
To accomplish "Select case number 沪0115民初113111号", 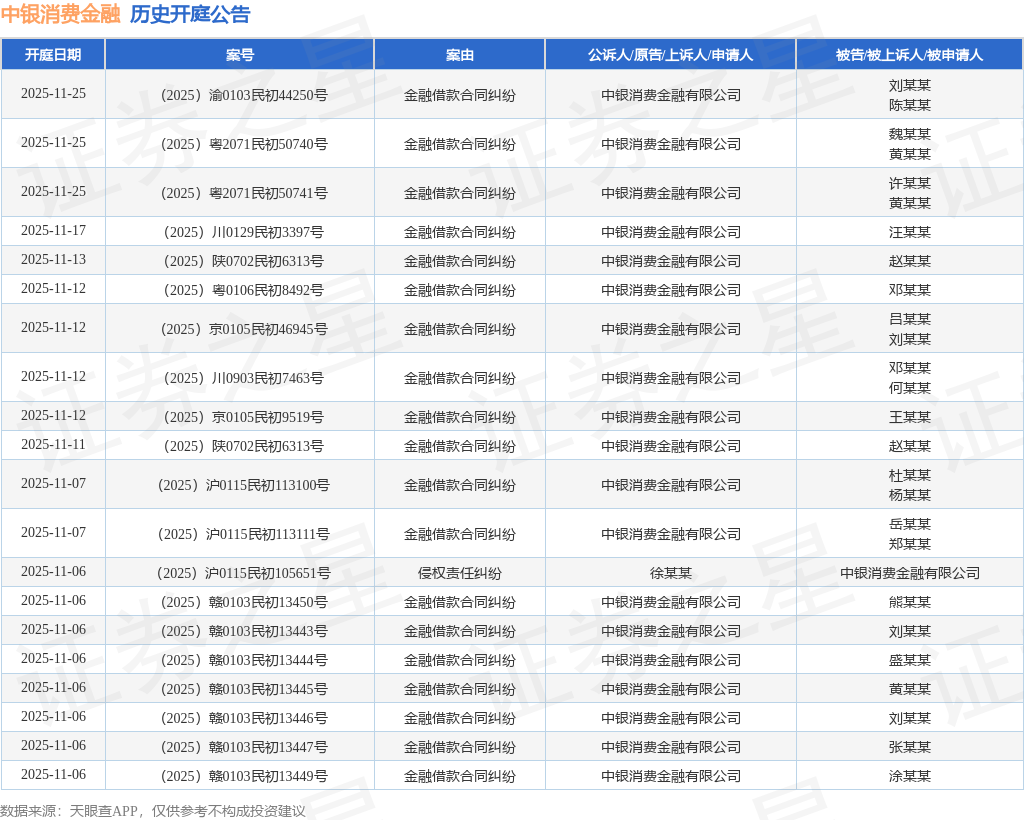I will 244,534.
